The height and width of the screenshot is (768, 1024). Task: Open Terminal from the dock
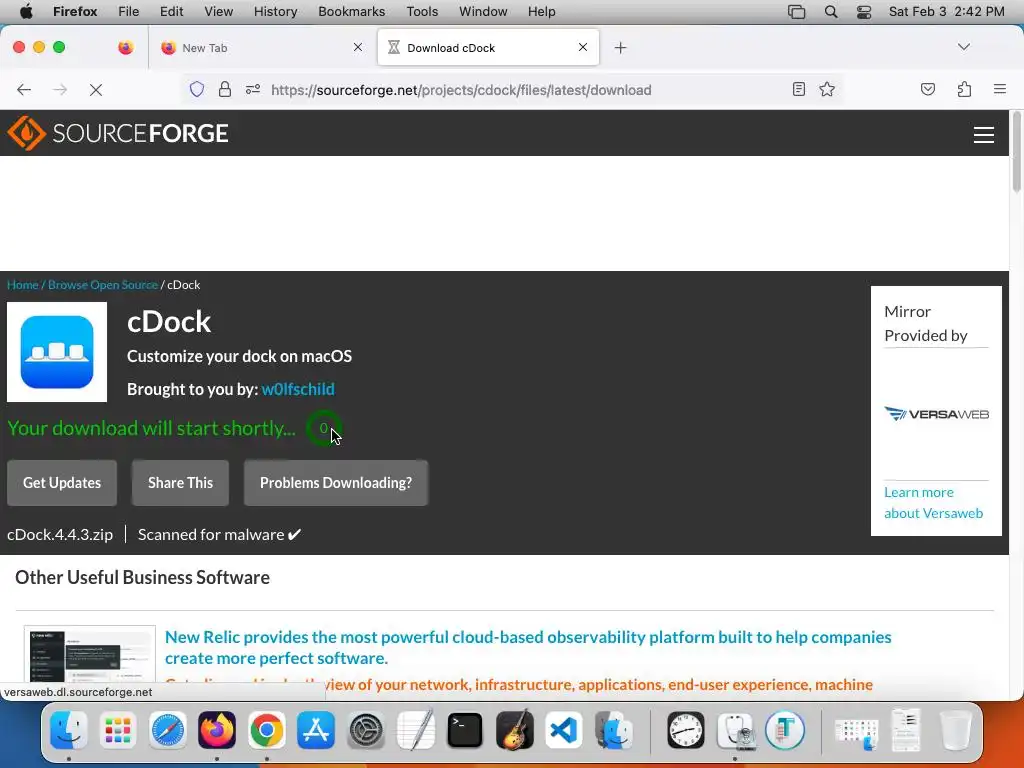[x=465, y=729]
